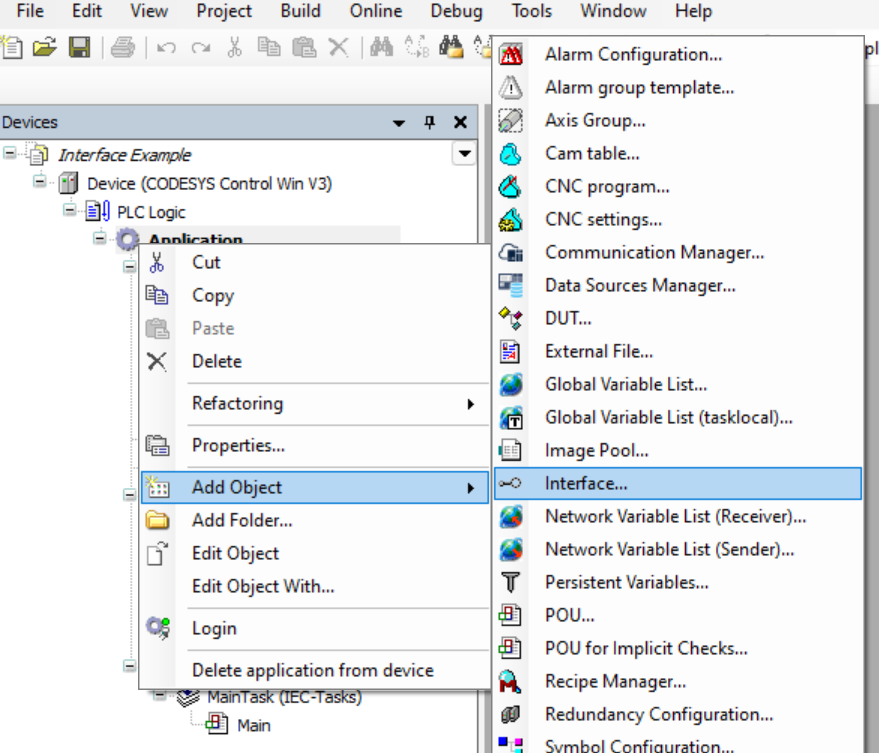The height and width of the screenshot is (753, 879).
Task: Open the Interface Example project dropdown
Action: click(464, 154)
